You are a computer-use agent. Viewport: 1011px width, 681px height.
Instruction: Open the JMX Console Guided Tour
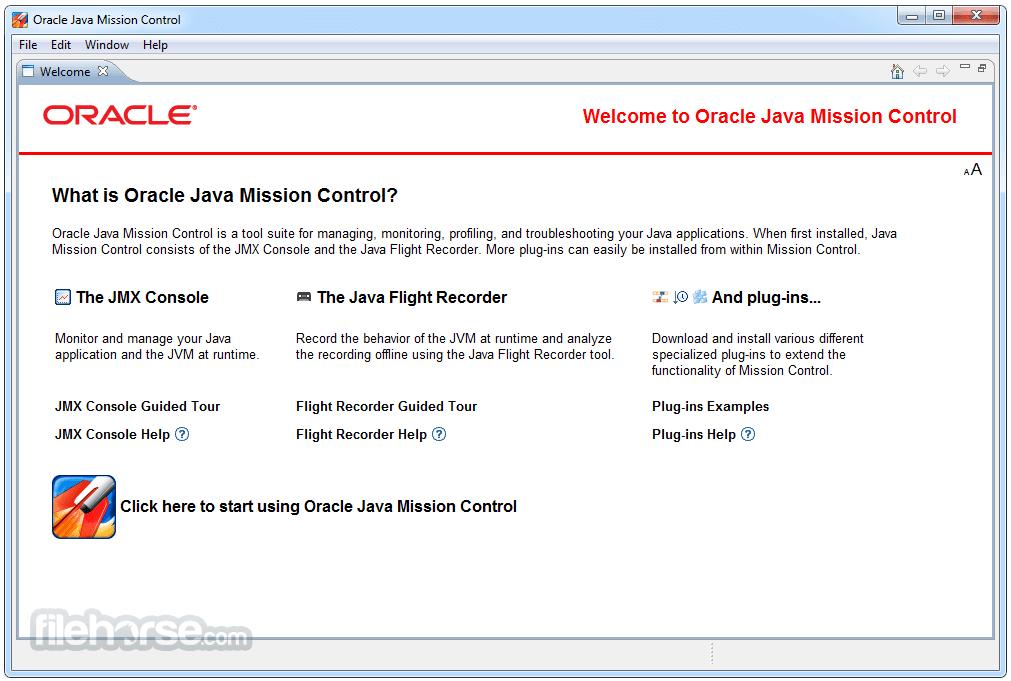point(137,406)
